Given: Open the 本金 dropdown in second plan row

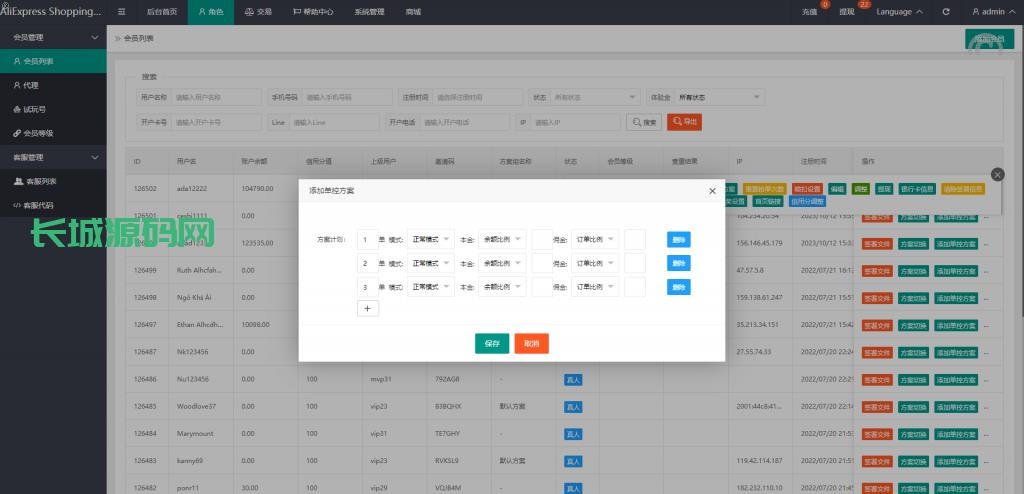Looking at the screenshot, I should 502,263.
